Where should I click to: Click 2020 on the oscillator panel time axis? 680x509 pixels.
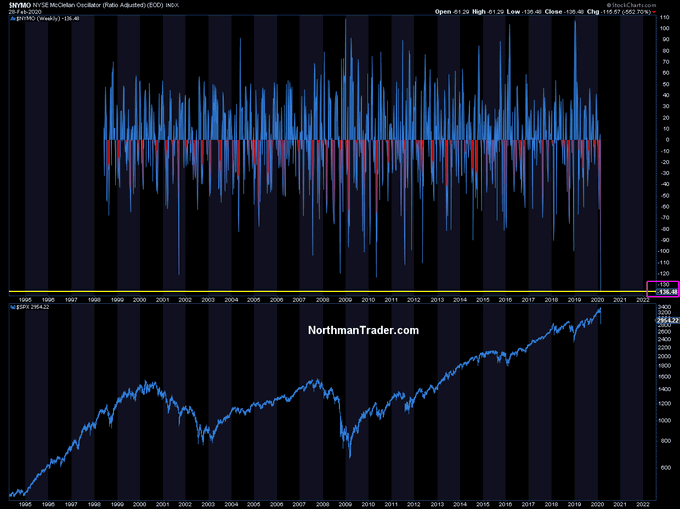pyautogui.click(x=597, y=300)
